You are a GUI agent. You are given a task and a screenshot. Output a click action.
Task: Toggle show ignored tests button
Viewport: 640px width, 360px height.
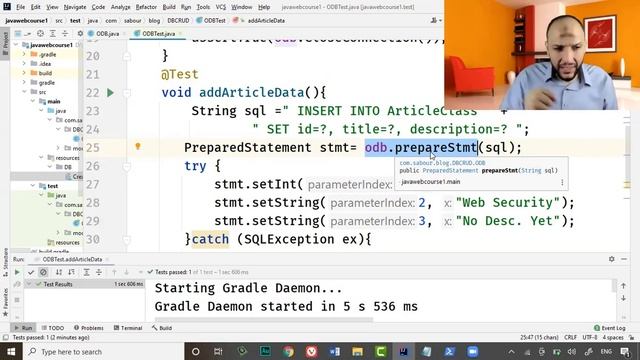point(43,272)
